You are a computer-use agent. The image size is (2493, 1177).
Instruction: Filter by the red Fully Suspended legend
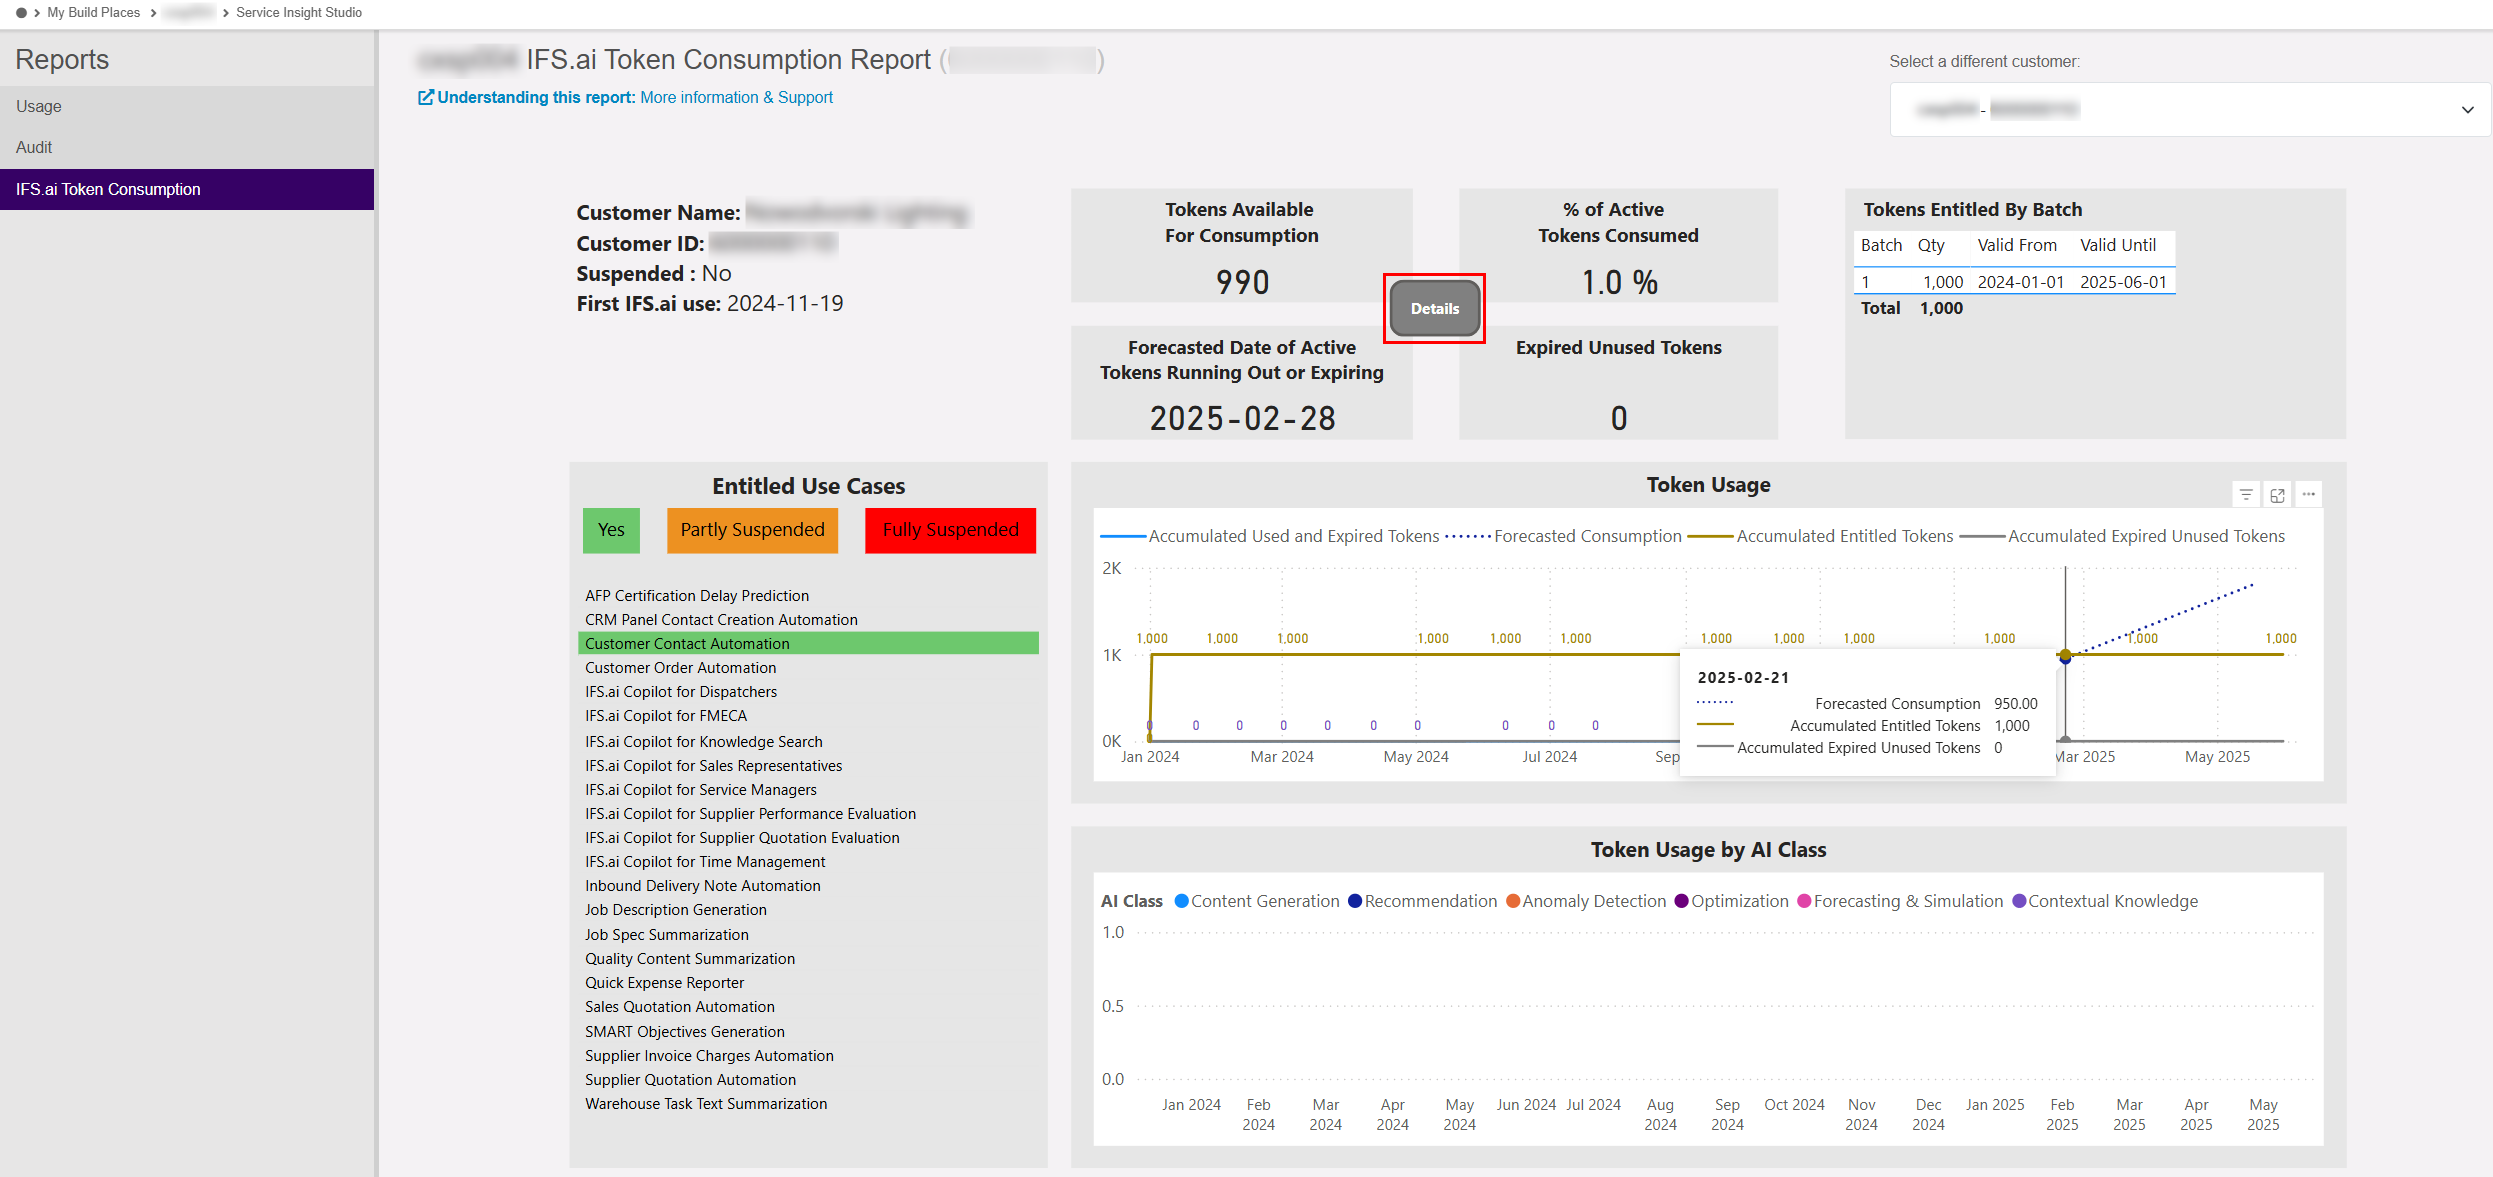click(x=950, y=530)
